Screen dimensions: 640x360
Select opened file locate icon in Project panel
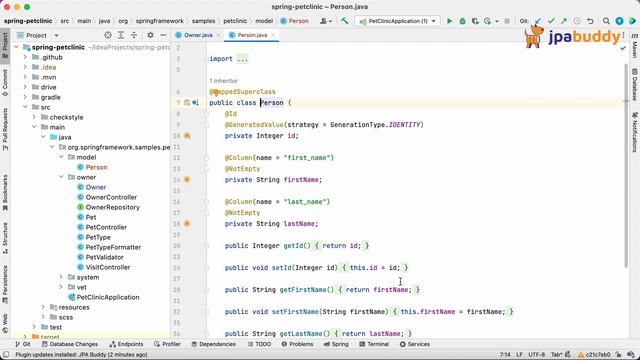pos(108,35)
